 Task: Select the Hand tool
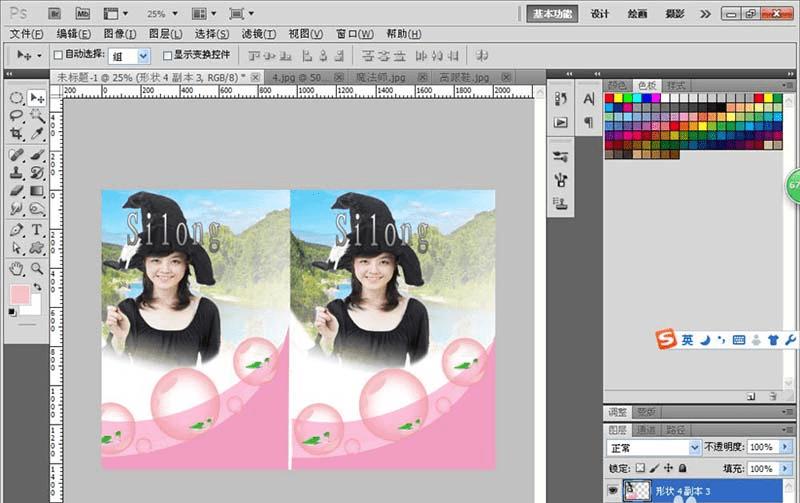(x=16, y=268)
